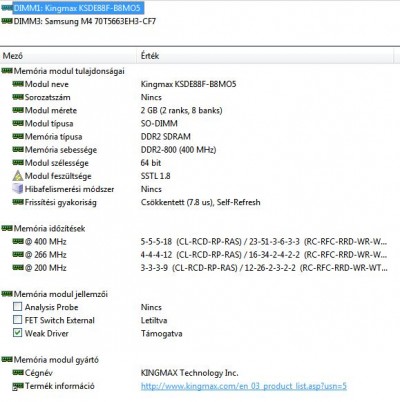Click the warning icon beside Modul feszültsége
Viewport: 400px width, 402px height.
click(18, 176)
